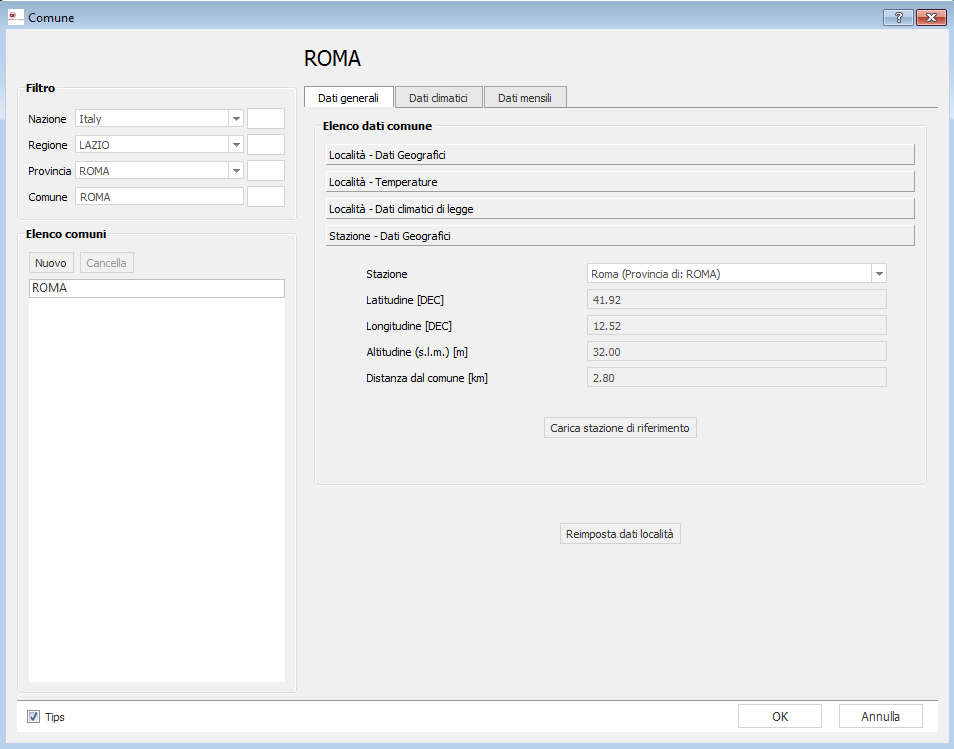
Task: Select ROMA in the Elenco comuni list
Action: [157, 288]
